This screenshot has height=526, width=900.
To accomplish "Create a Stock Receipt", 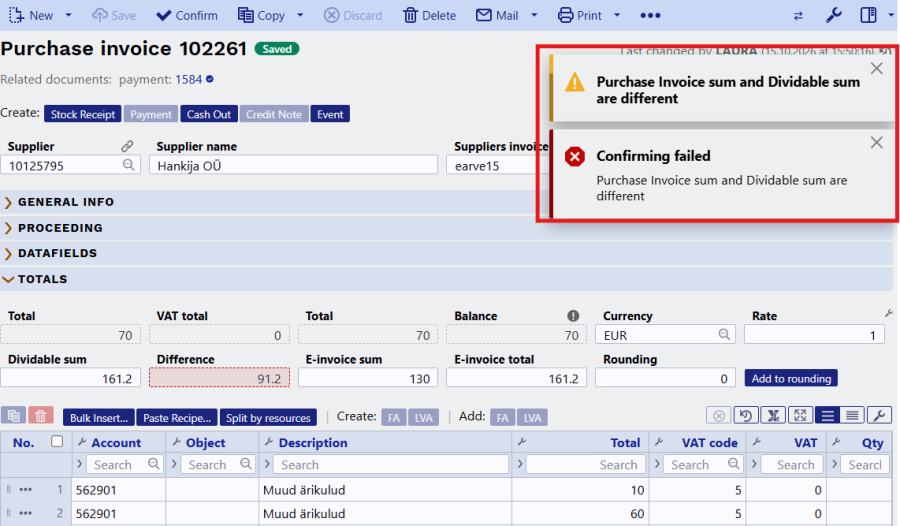I will [83, 114].
